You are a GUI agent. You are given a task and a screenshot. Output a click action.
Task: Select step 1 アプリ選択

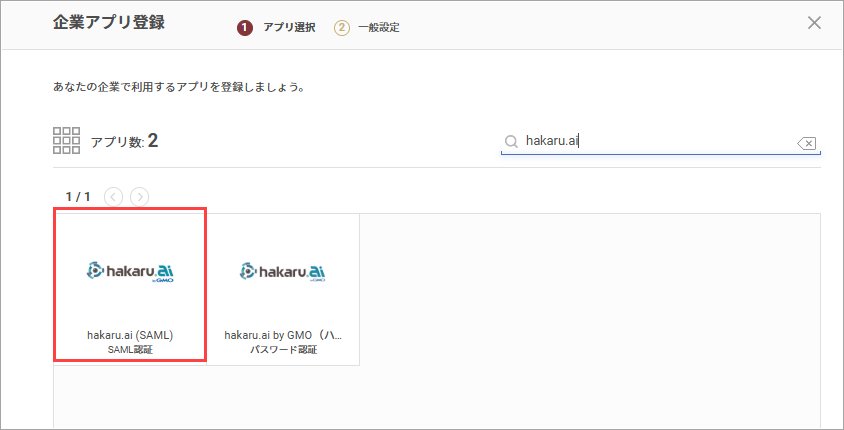(x=276, y=27)
